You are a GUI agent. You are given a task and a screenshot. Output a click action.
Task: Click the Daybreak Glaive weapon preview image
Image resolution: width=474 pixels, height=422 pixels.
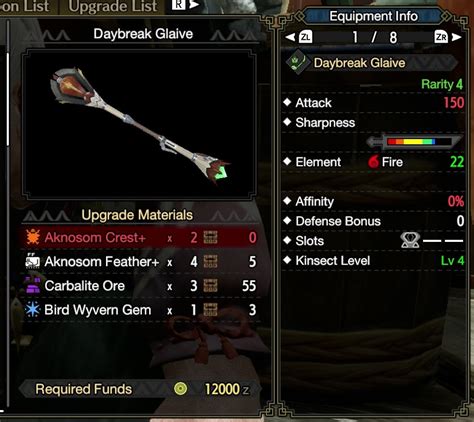[139, 125]
